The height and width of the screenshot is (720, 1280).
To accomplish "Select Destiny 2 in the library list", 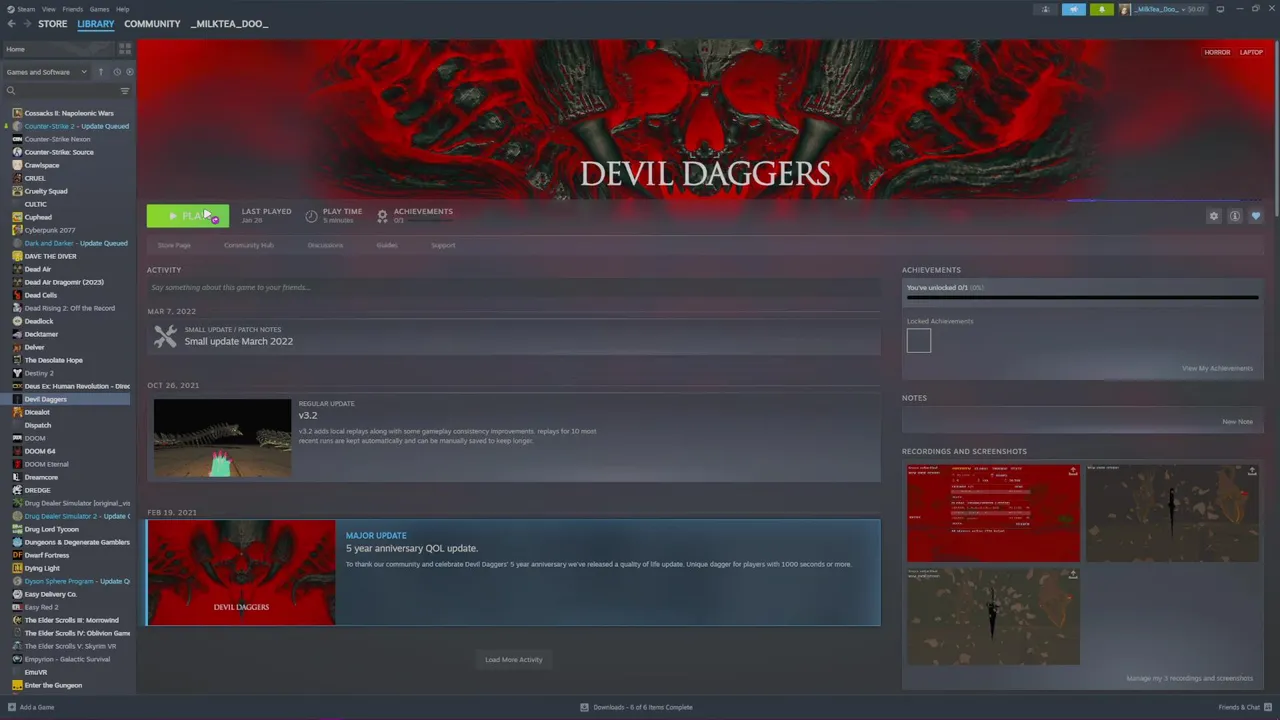I will pyautogui.click(x=39, y=373).
